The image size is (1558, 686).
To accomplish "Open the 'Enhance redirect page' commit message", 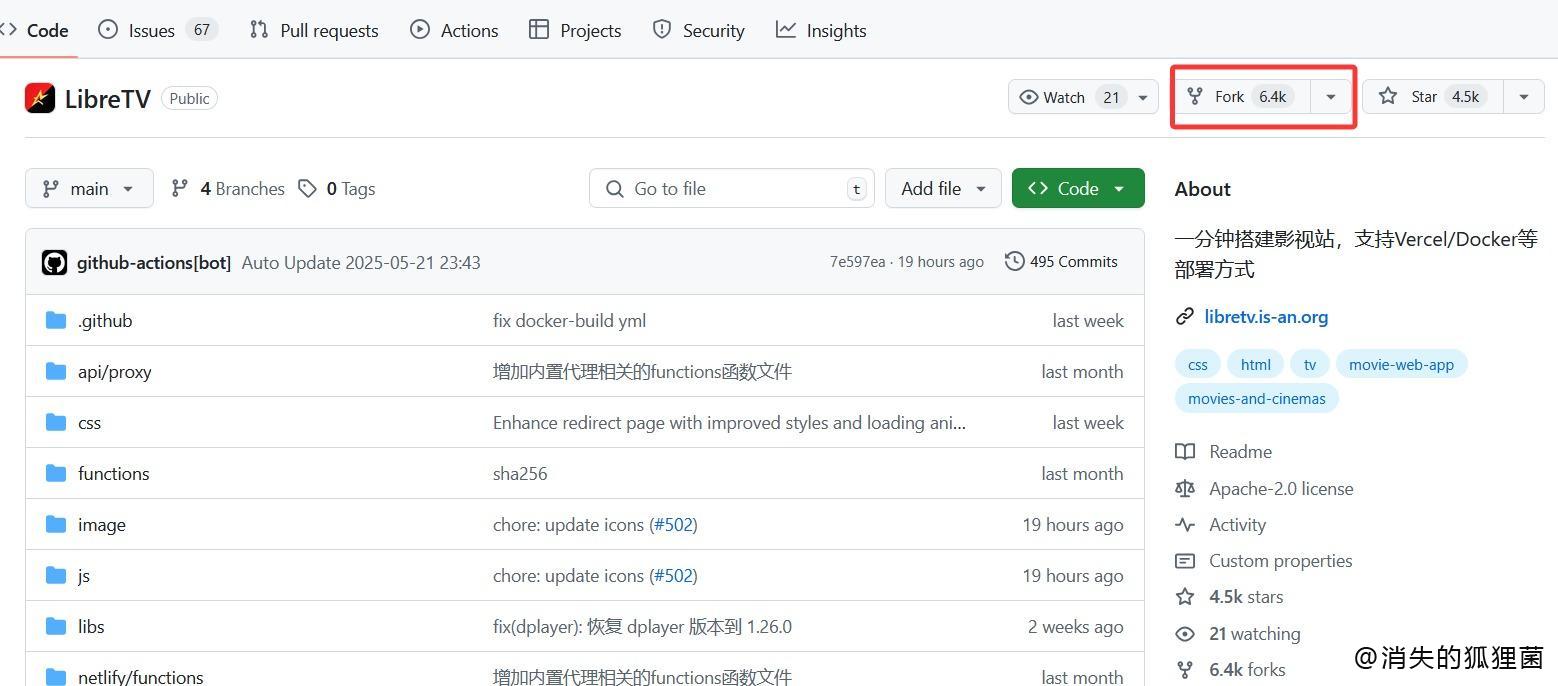I will 729,422.
